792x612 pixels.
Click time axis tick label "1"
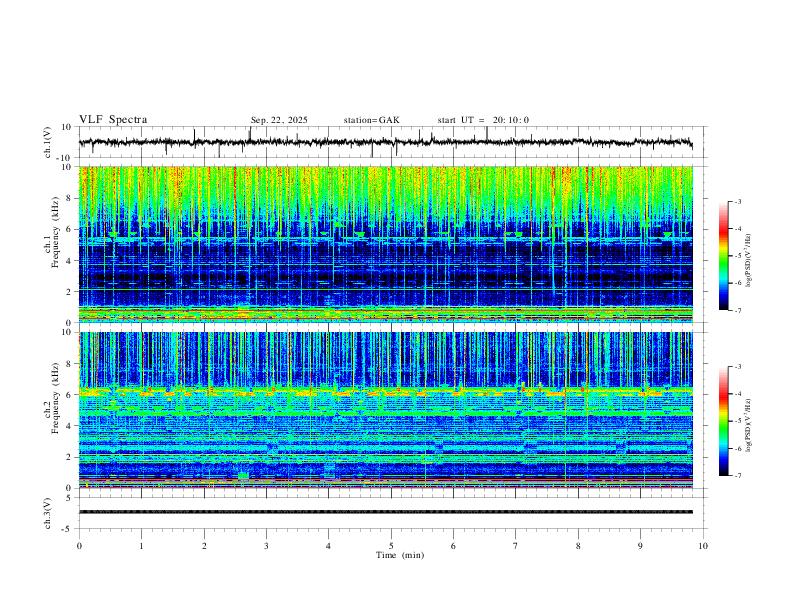pyautogui.click(x=141, y=546)
